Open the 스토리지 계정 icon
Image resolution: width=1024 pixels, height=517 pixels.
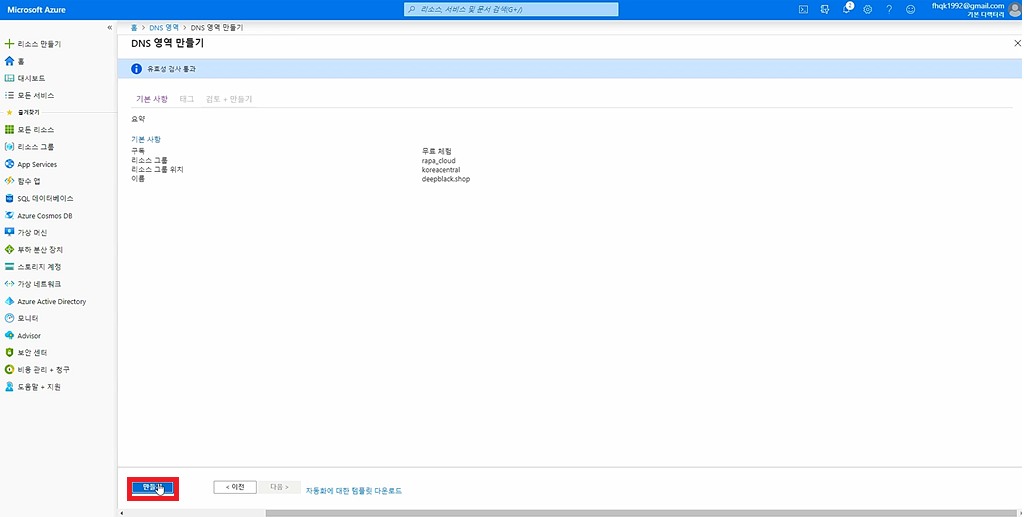coord(9,266)
